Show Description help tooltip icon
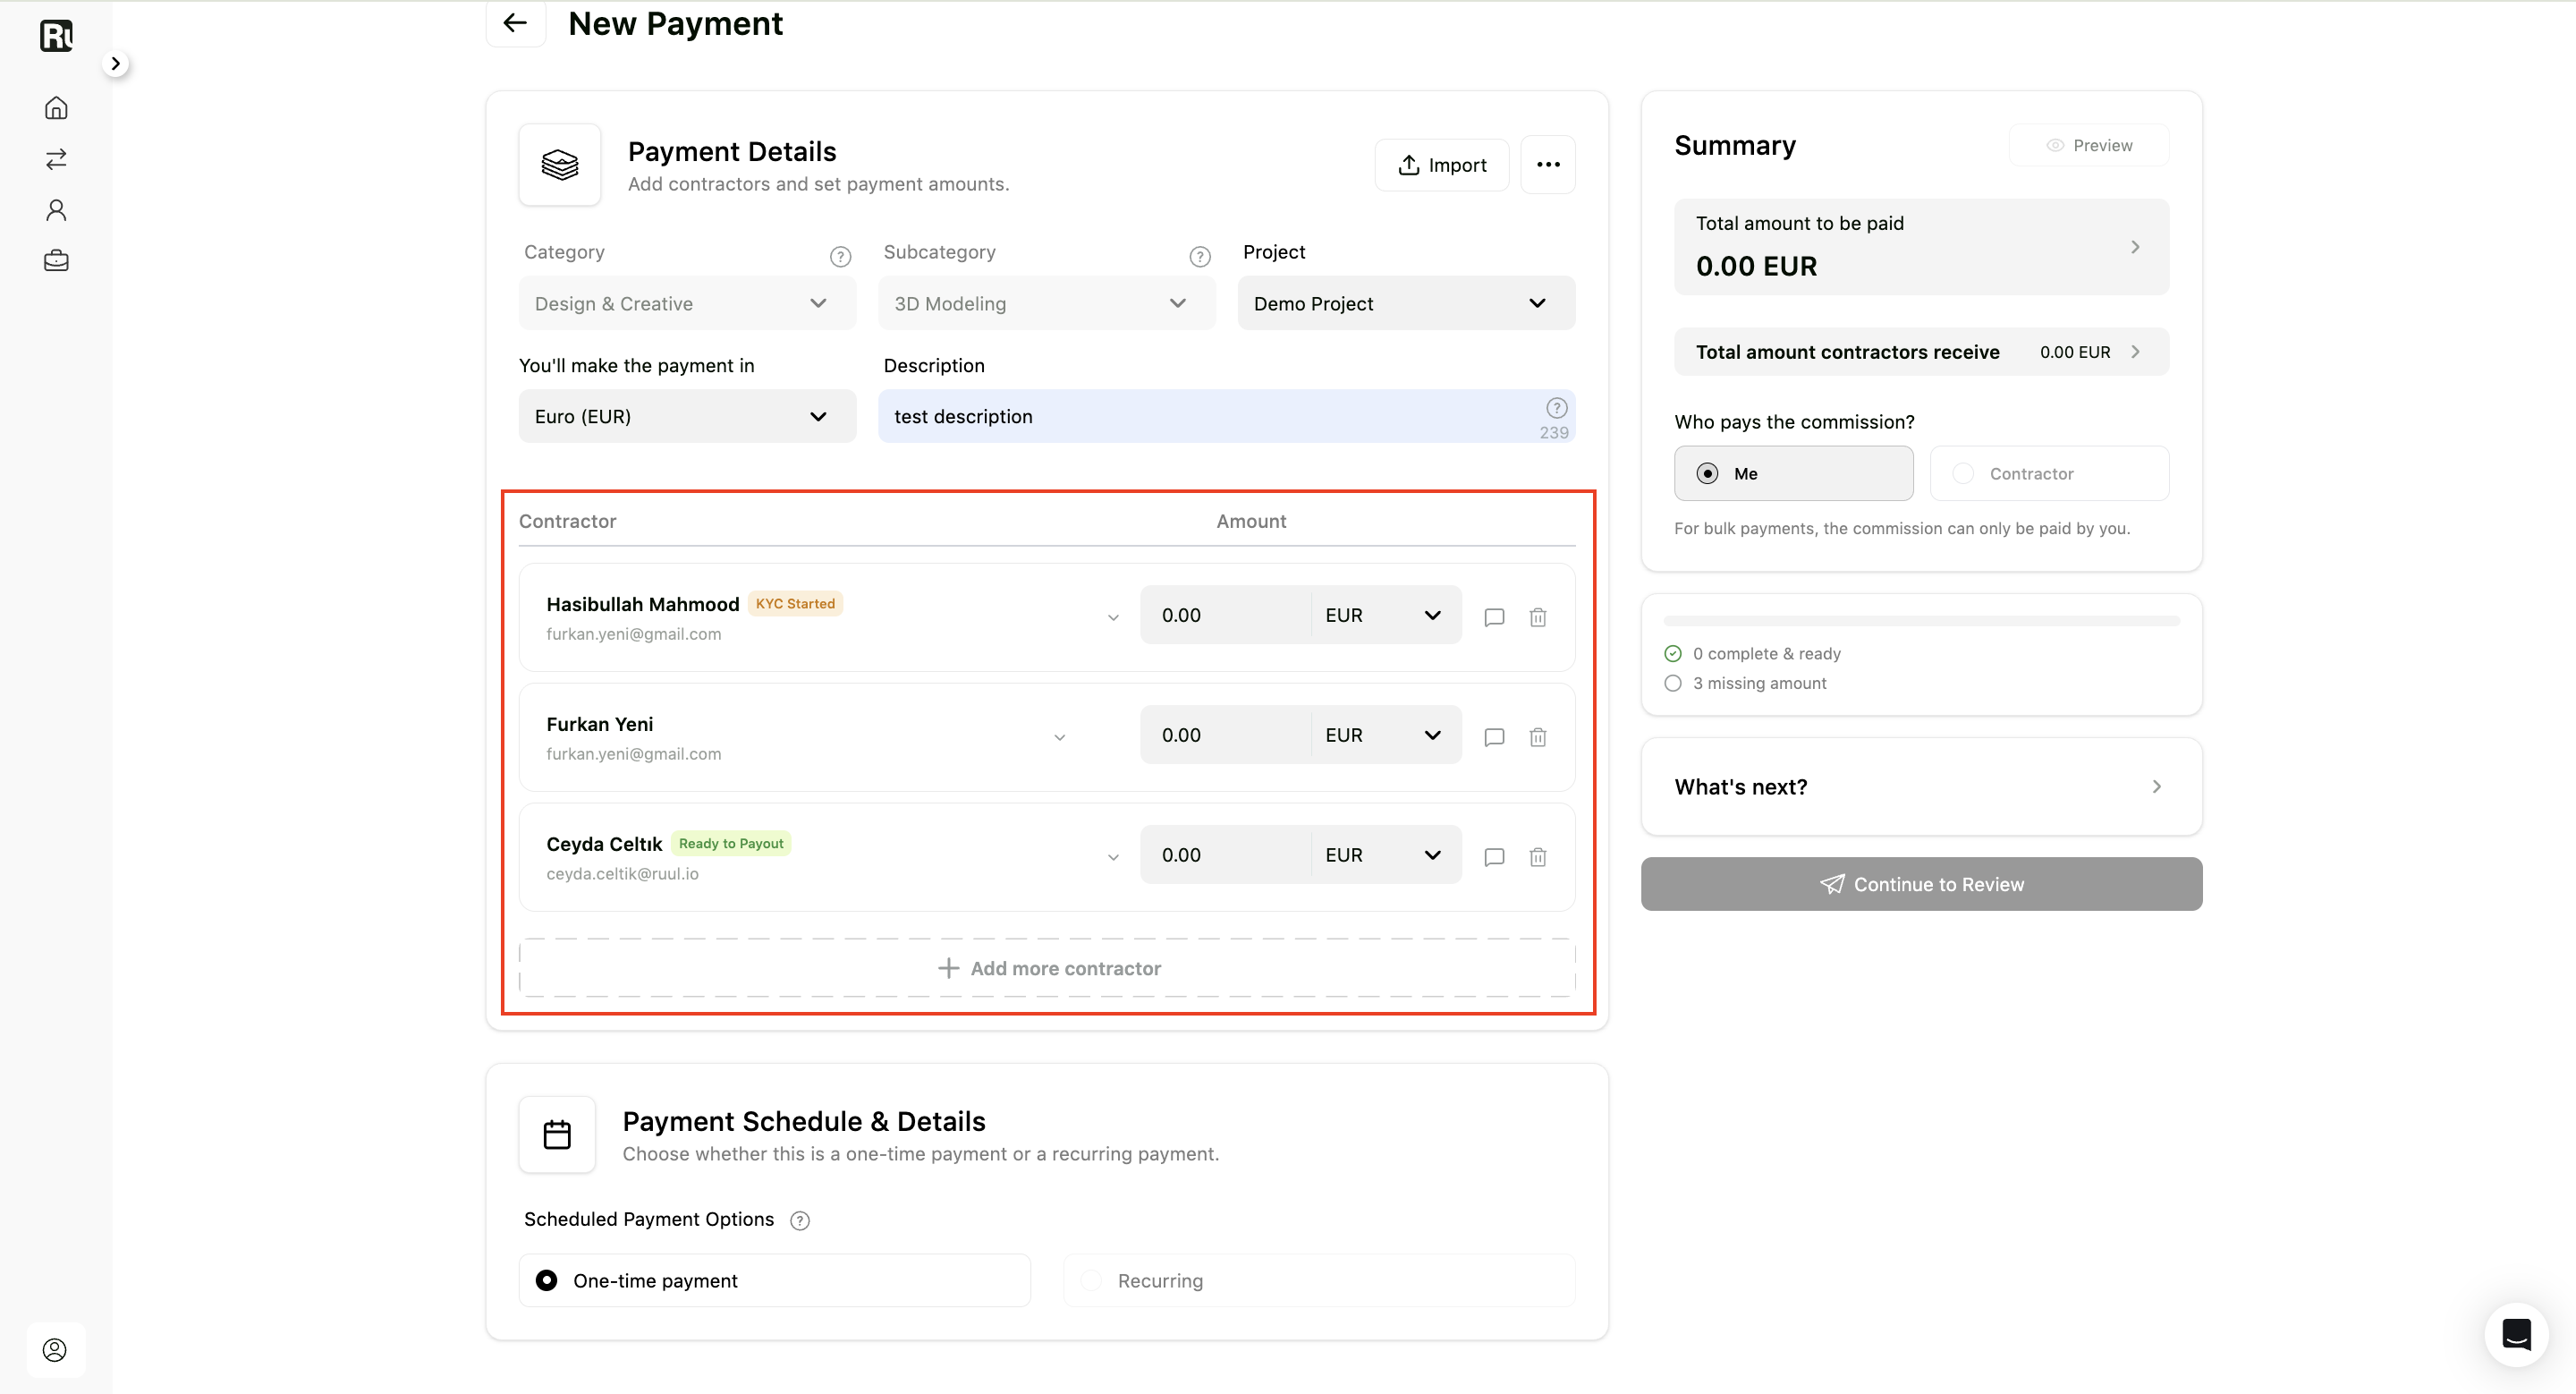The height and width of the screenshot is (1394, 2576). point(1557,408)
